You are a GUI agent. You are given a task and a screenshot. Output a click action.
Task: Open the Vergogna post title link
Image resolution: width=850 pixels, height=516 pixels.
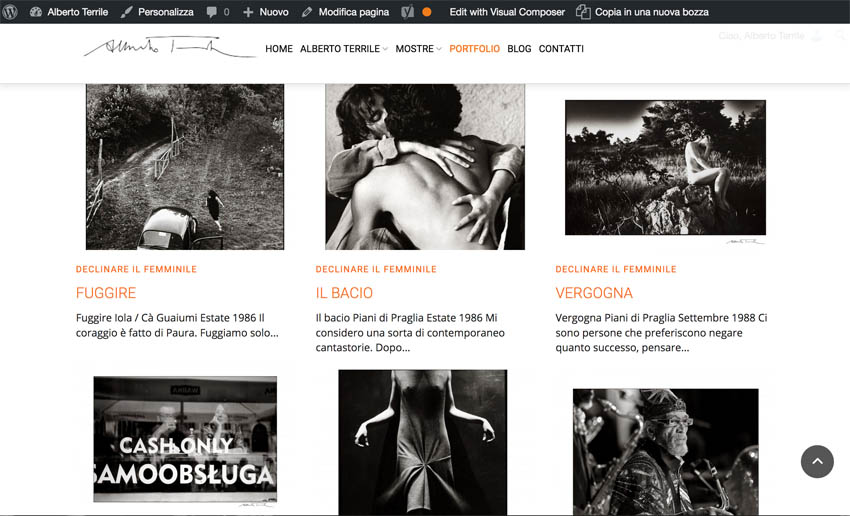594,293
